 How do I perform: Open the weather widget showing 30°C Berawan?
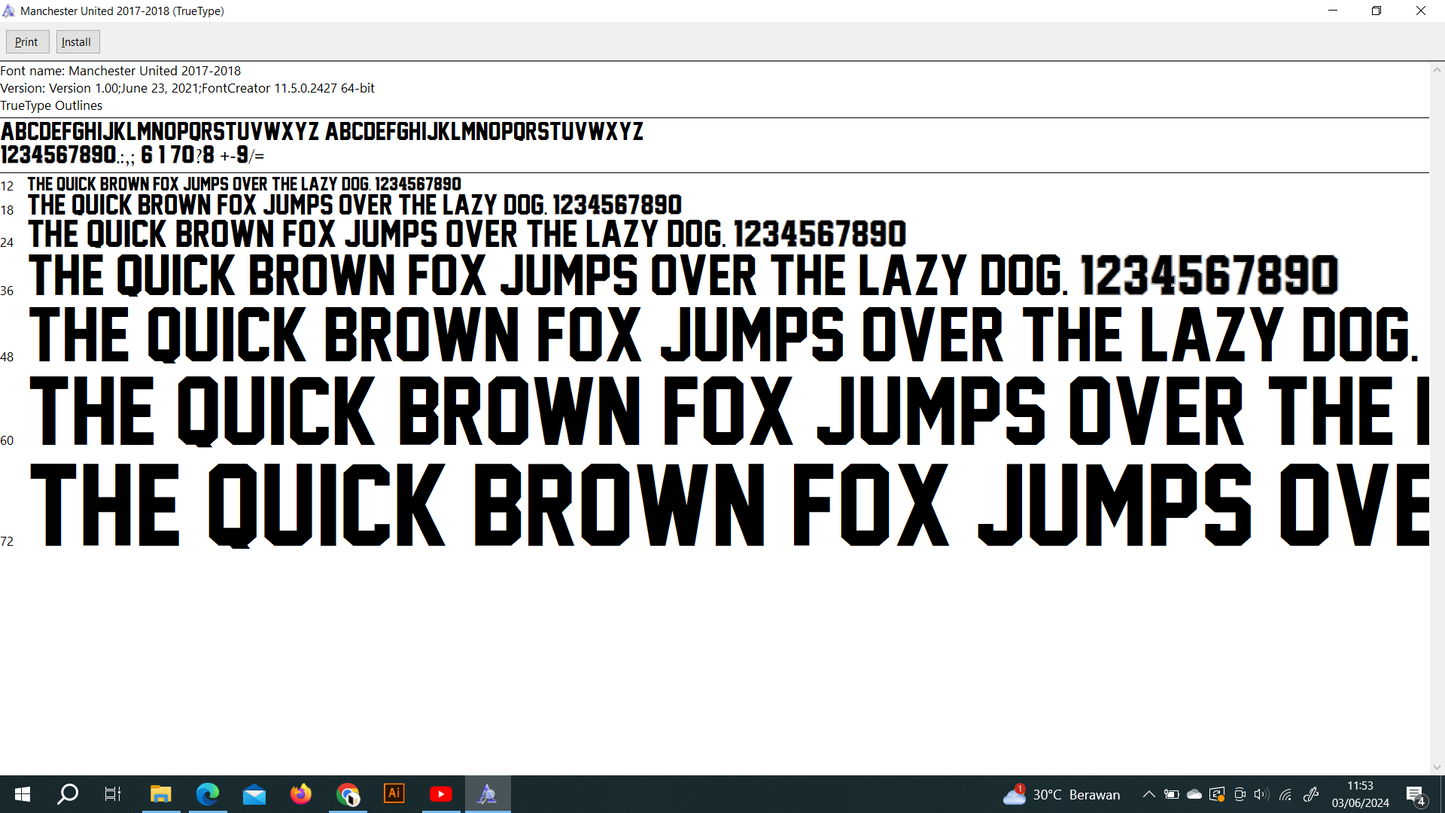pyautogui.click(x=1062, y=795)
